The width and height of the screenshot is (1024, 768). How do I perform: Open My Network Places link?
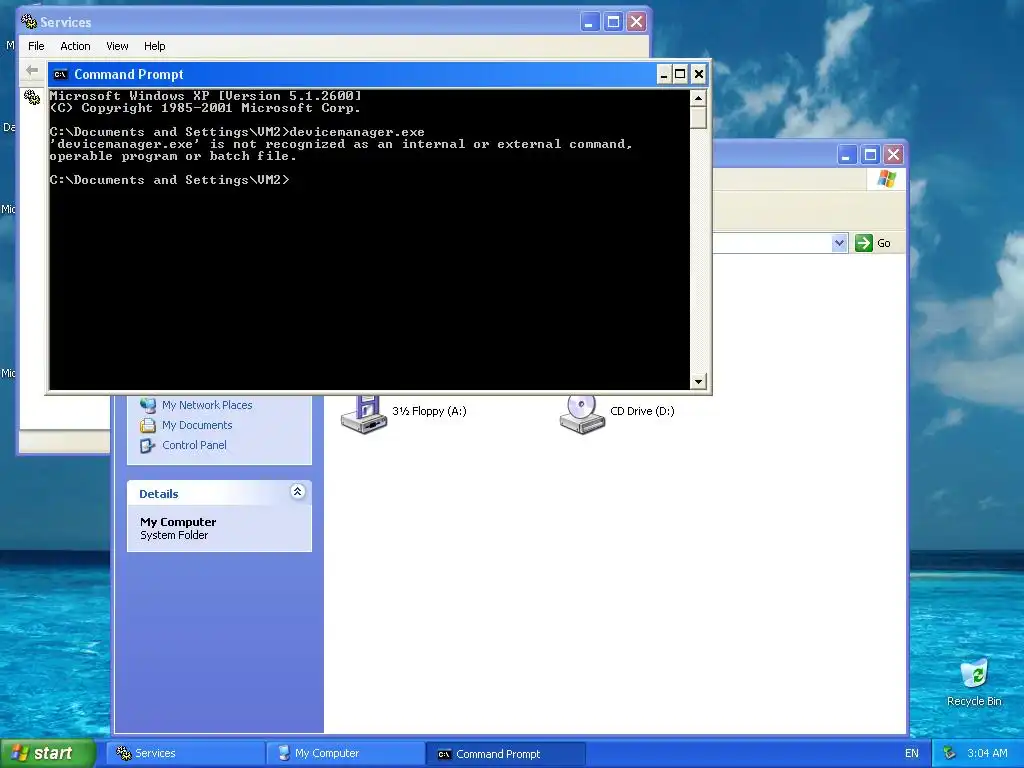(x=207, y=405)
